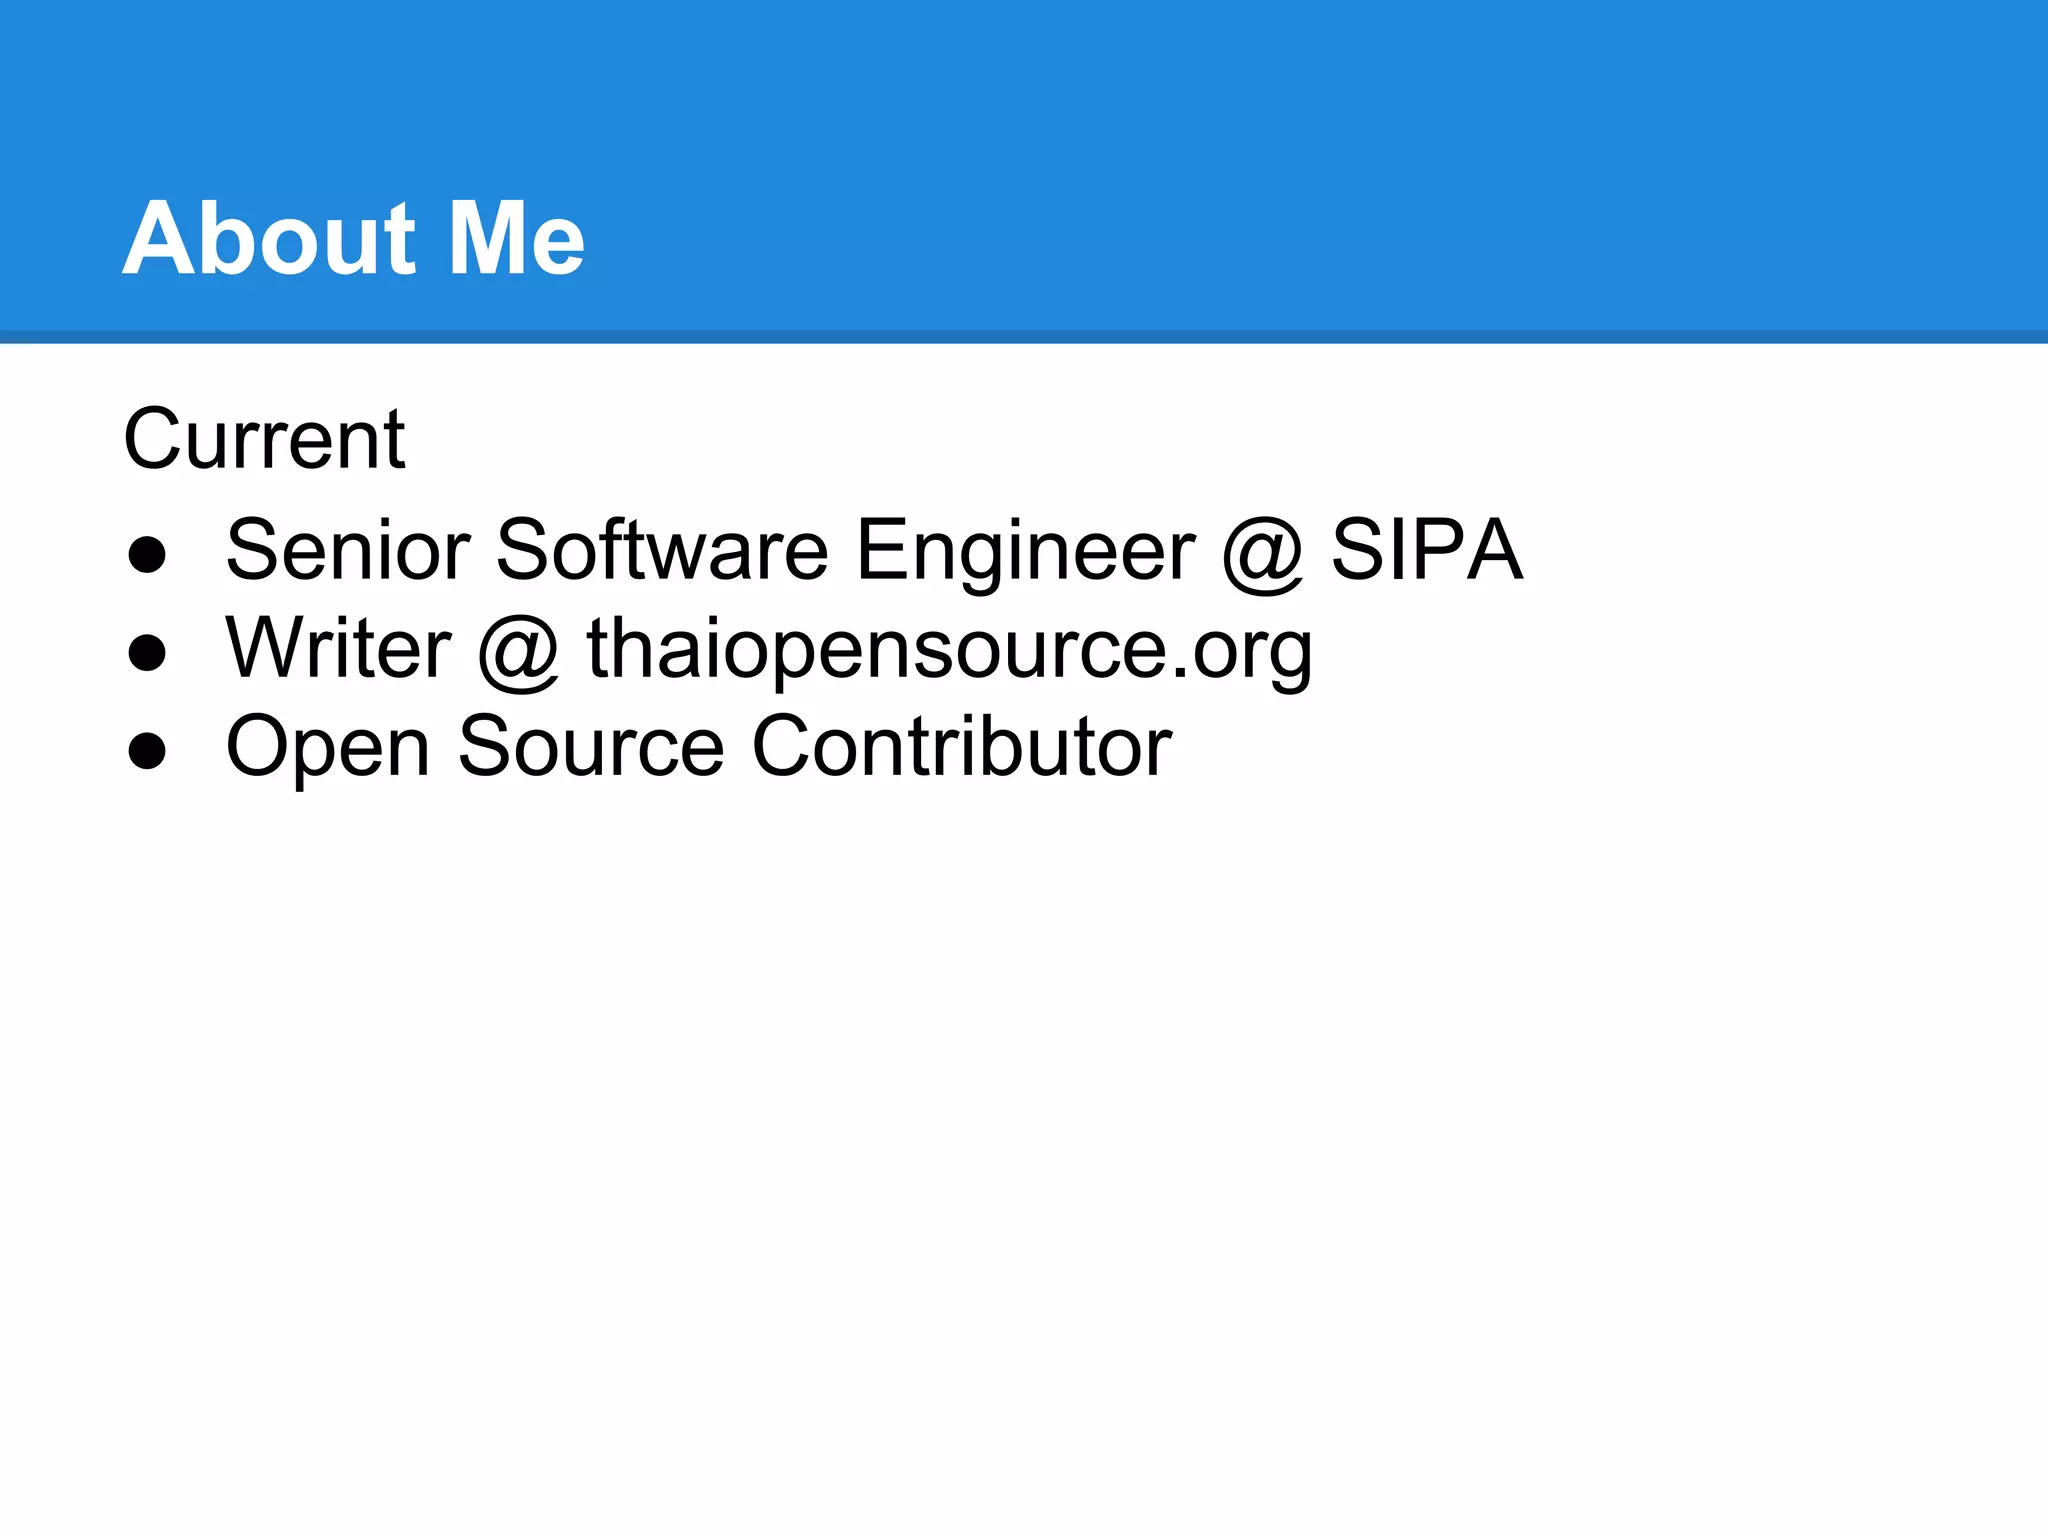
Task: Click the word "Contributor" in third bullet
Action: (x=961, y=746)
